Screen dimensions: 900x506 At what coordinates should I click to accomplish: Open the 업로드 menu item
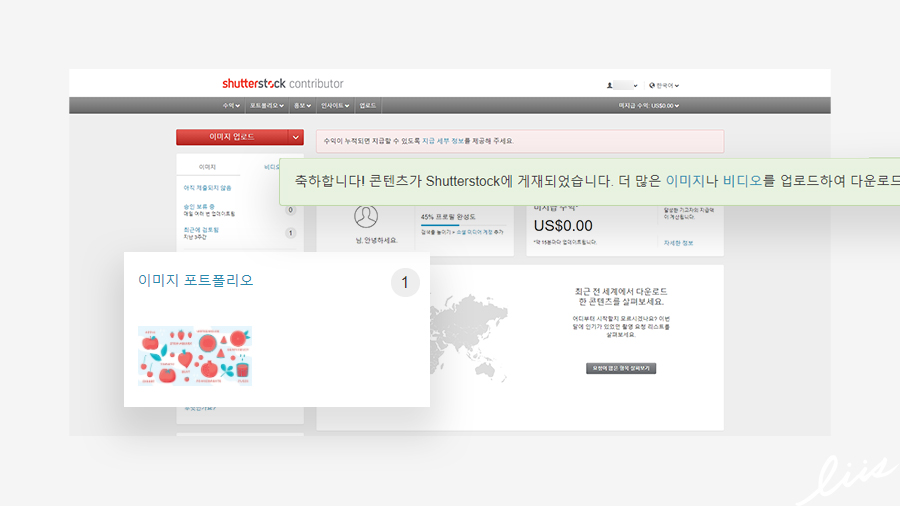pyautogui.click(x=368, y=106)
